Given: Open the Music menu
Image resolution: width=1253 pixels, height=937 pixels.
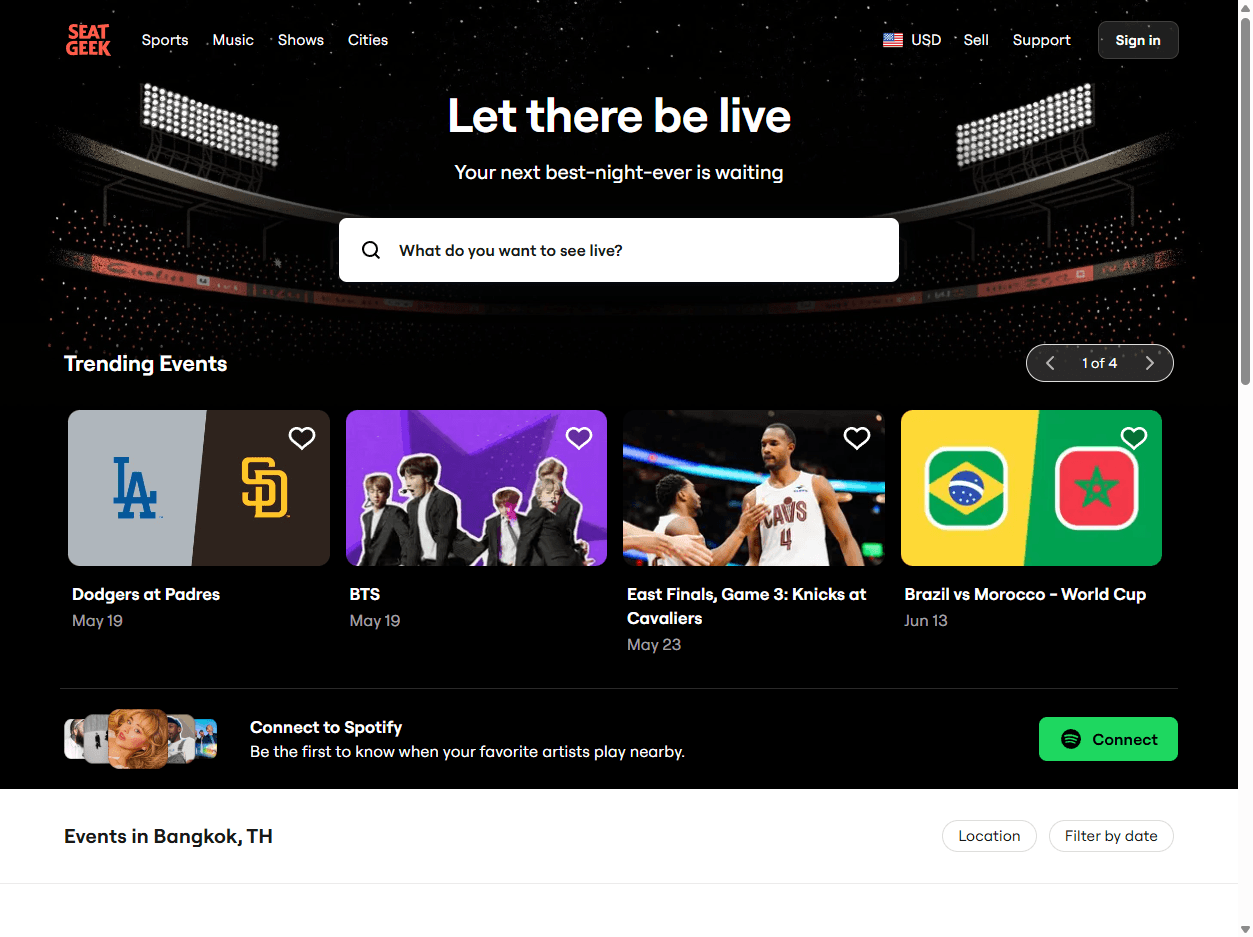Looking at the screenshot, I should click(x=233, y=40).
